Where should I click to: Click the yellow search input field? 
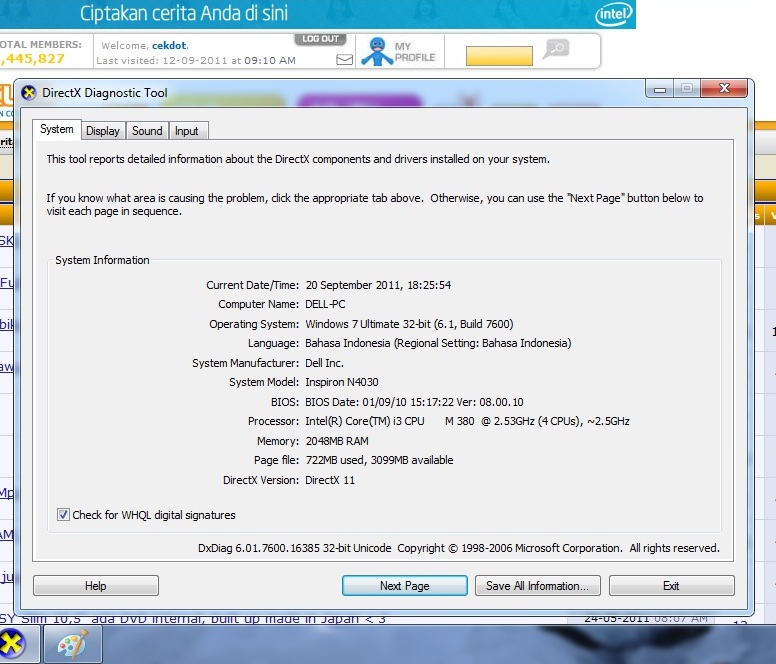[x=499, y=56]
